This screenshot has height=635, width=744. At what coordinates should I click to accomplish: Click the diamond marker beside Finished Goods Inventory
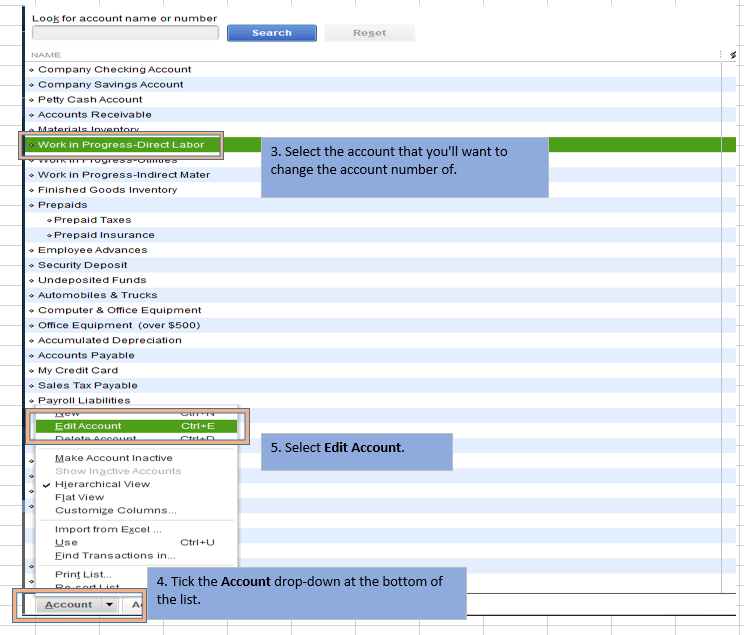(31, 190)
